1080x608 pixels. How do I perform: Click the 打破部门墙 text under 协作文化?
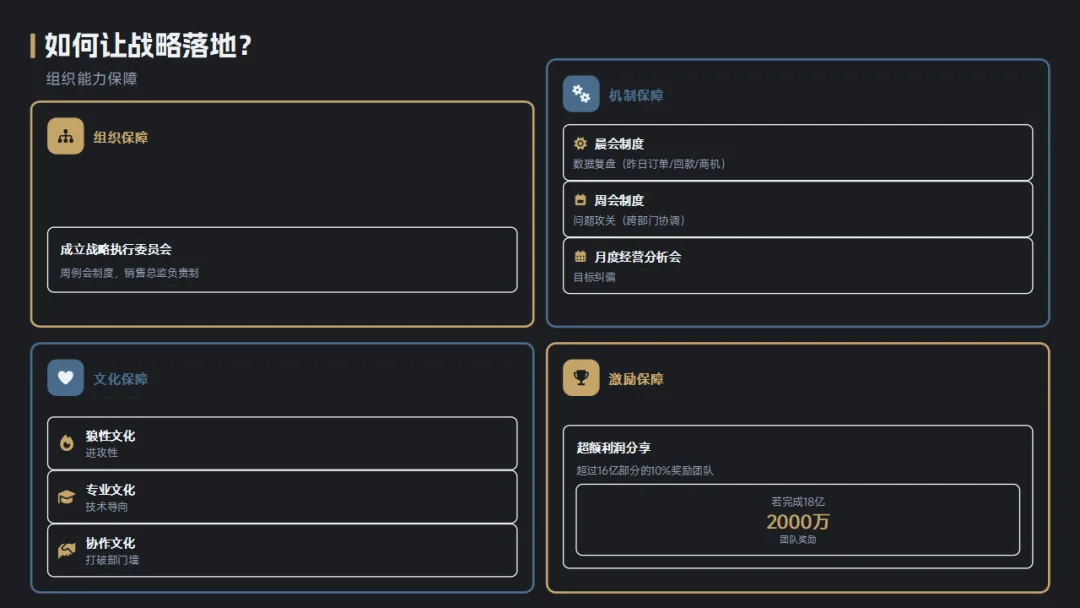point(112,560)
